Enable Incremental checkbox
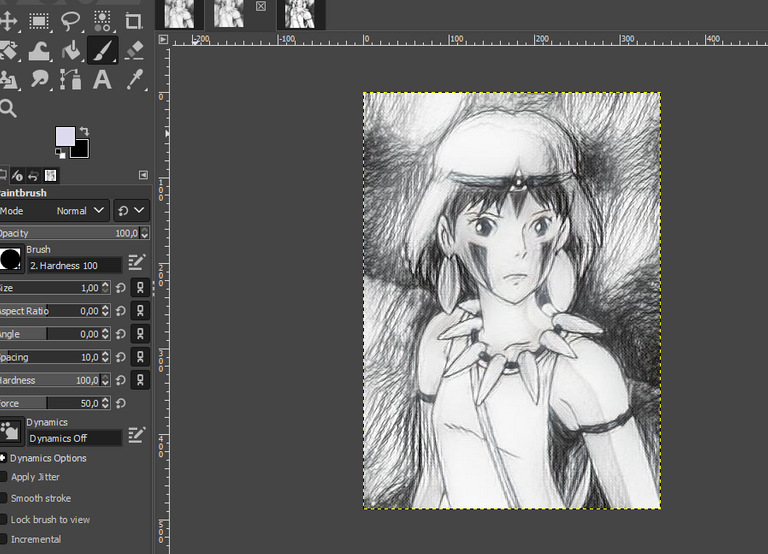This screenshot has width=768, height=554. pos(3,539)
